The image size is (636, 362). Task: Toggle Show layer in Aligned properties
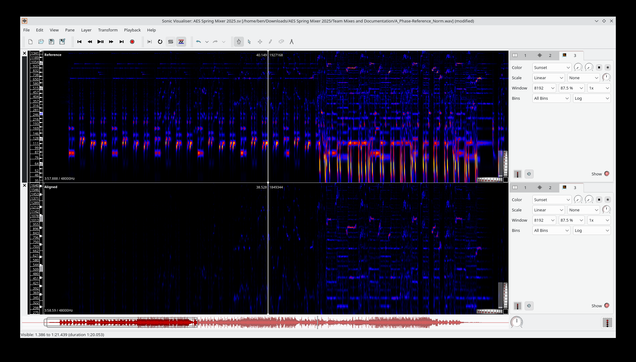(606, 306)
